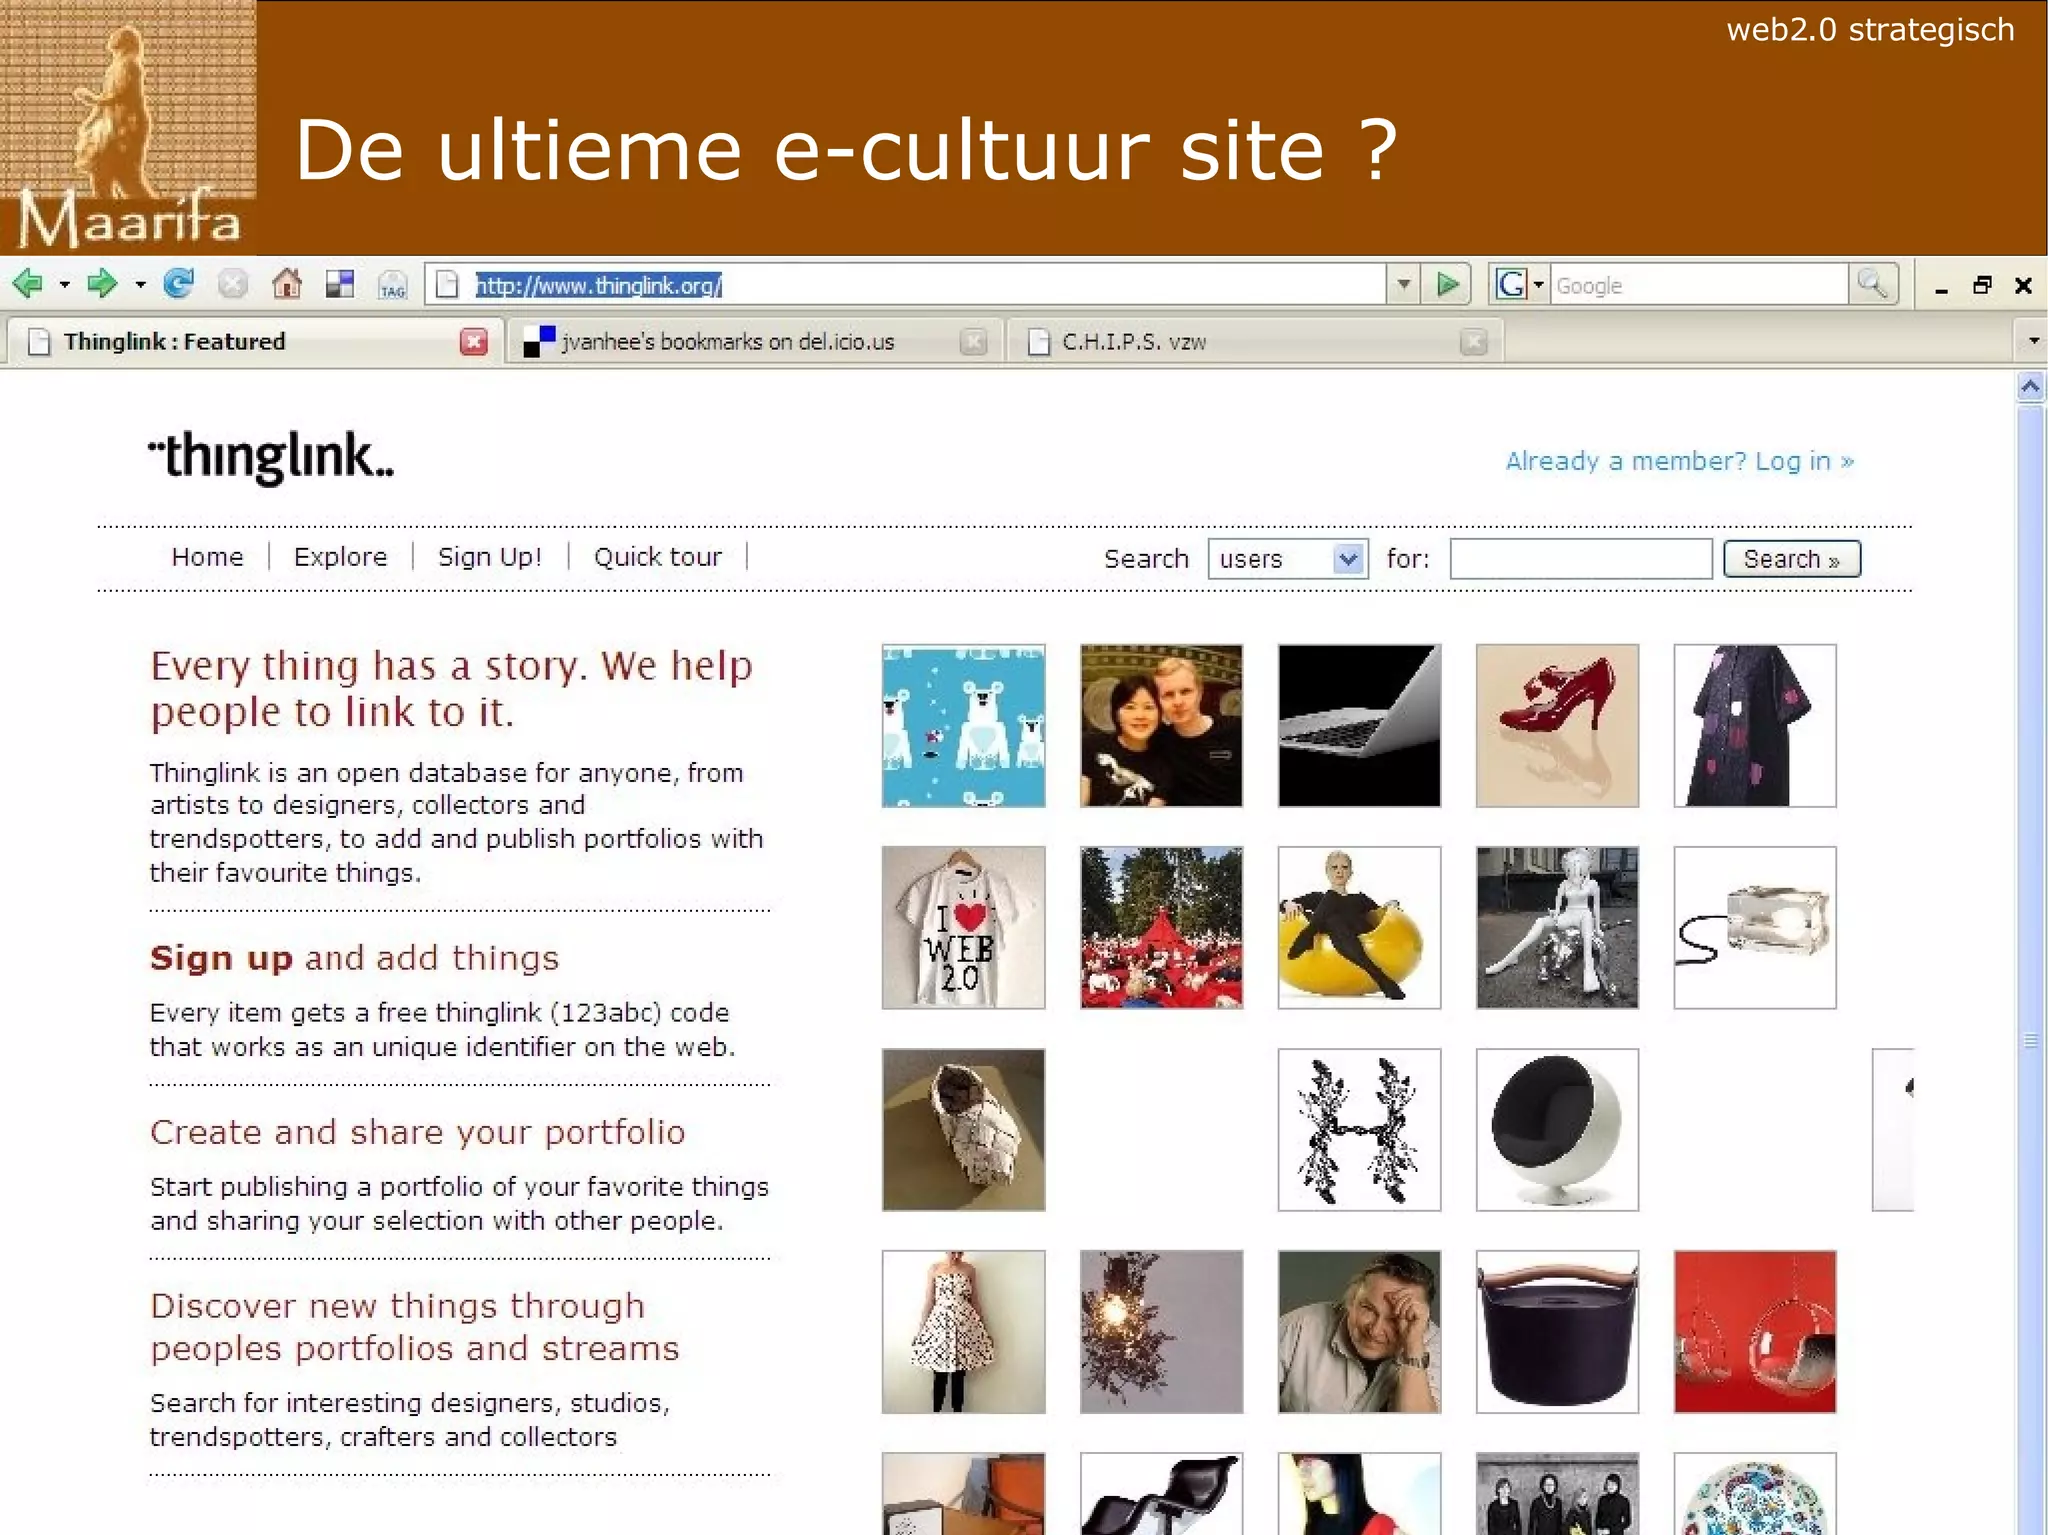Screen dimensions: 2048x1535
Task: Open the black floral ornament thumbnail
Action: click(x=1359, y=1130)
